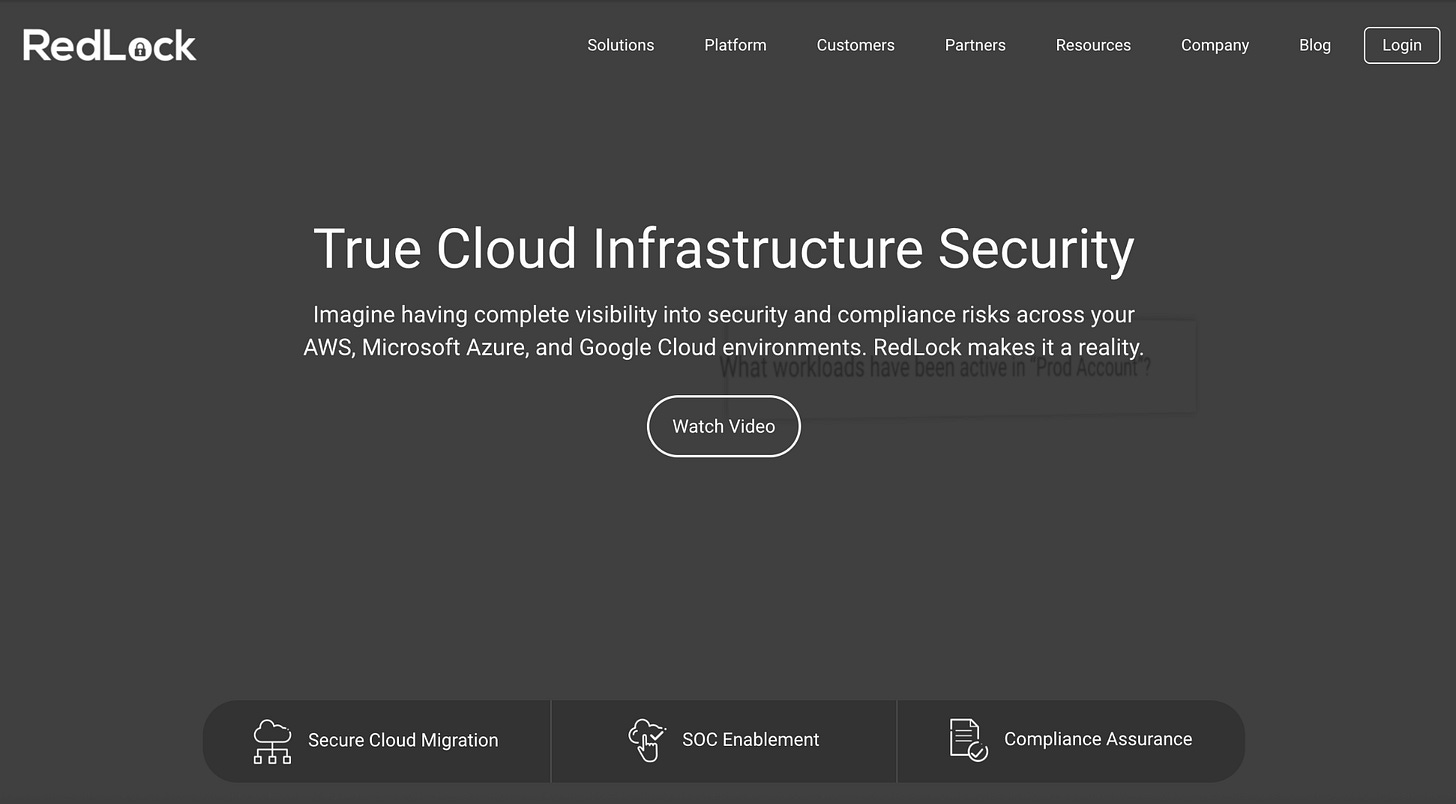Open the Platform menu
Image resolution: width=1456 pixels, height=804 pixels.
click(x=735, y=45)
